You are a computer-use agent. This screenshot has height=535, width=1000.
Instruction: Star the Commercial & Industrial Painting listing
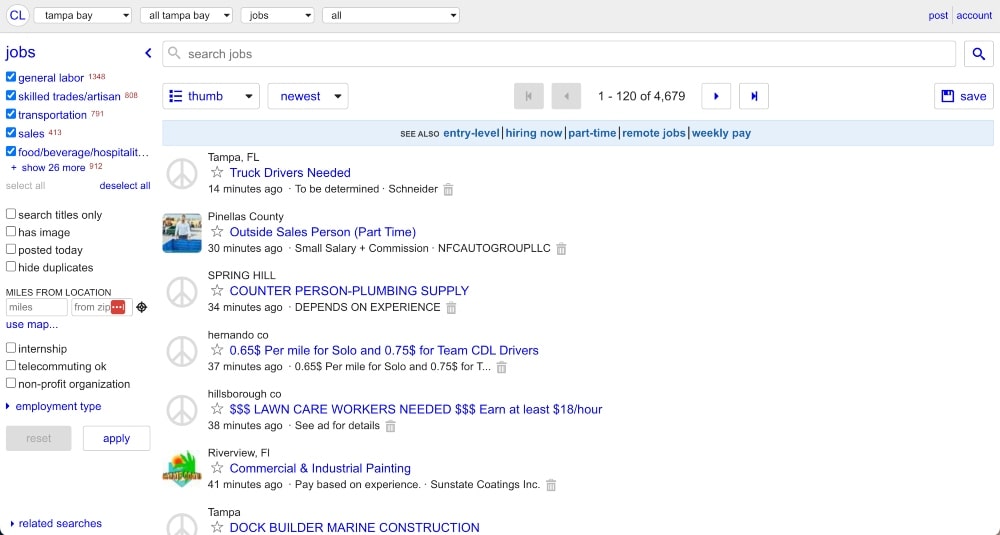(x=217, y=468)
